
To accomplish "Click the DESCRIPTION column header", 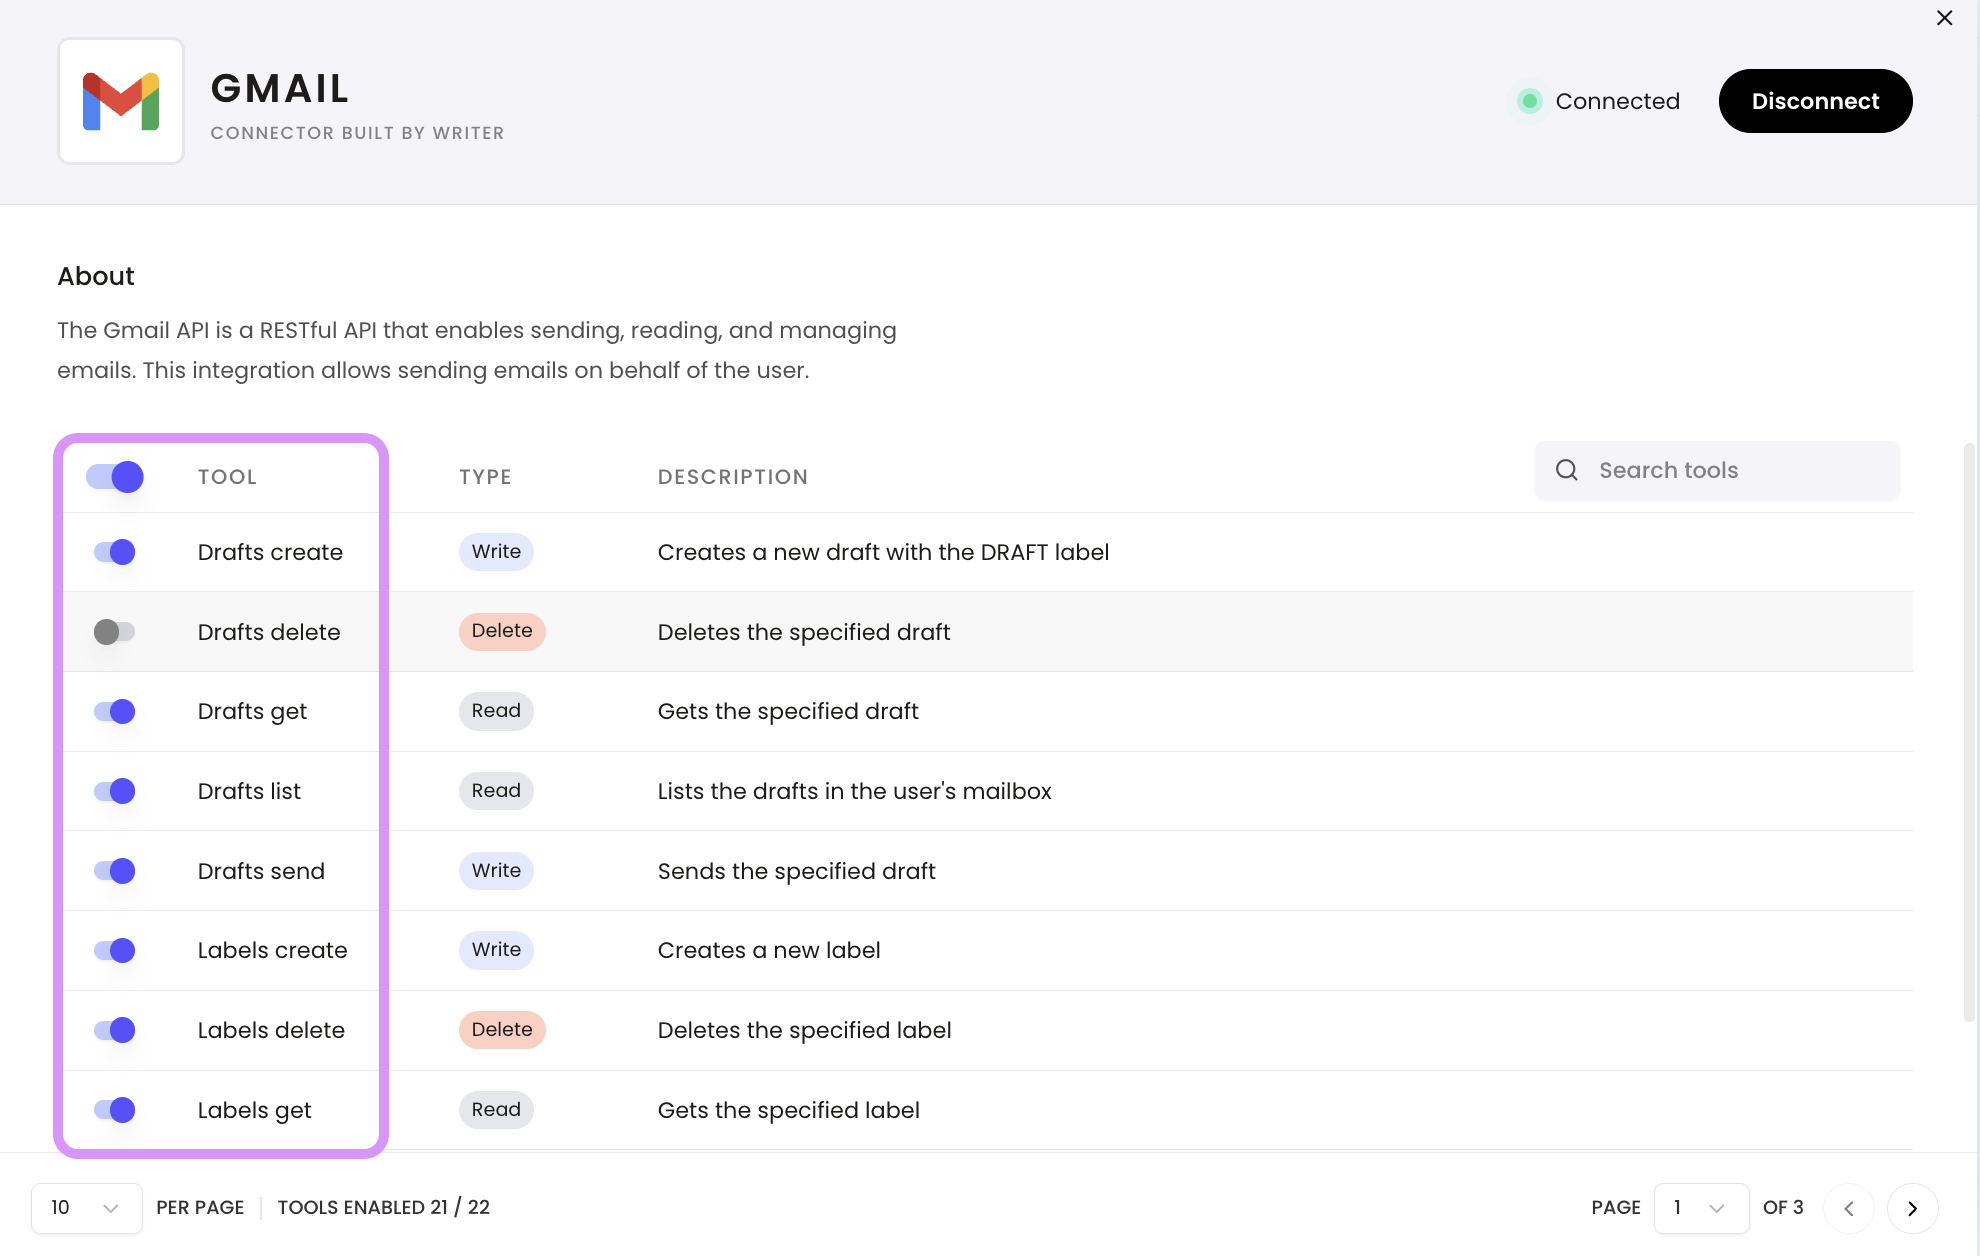I will click(732, 477).
